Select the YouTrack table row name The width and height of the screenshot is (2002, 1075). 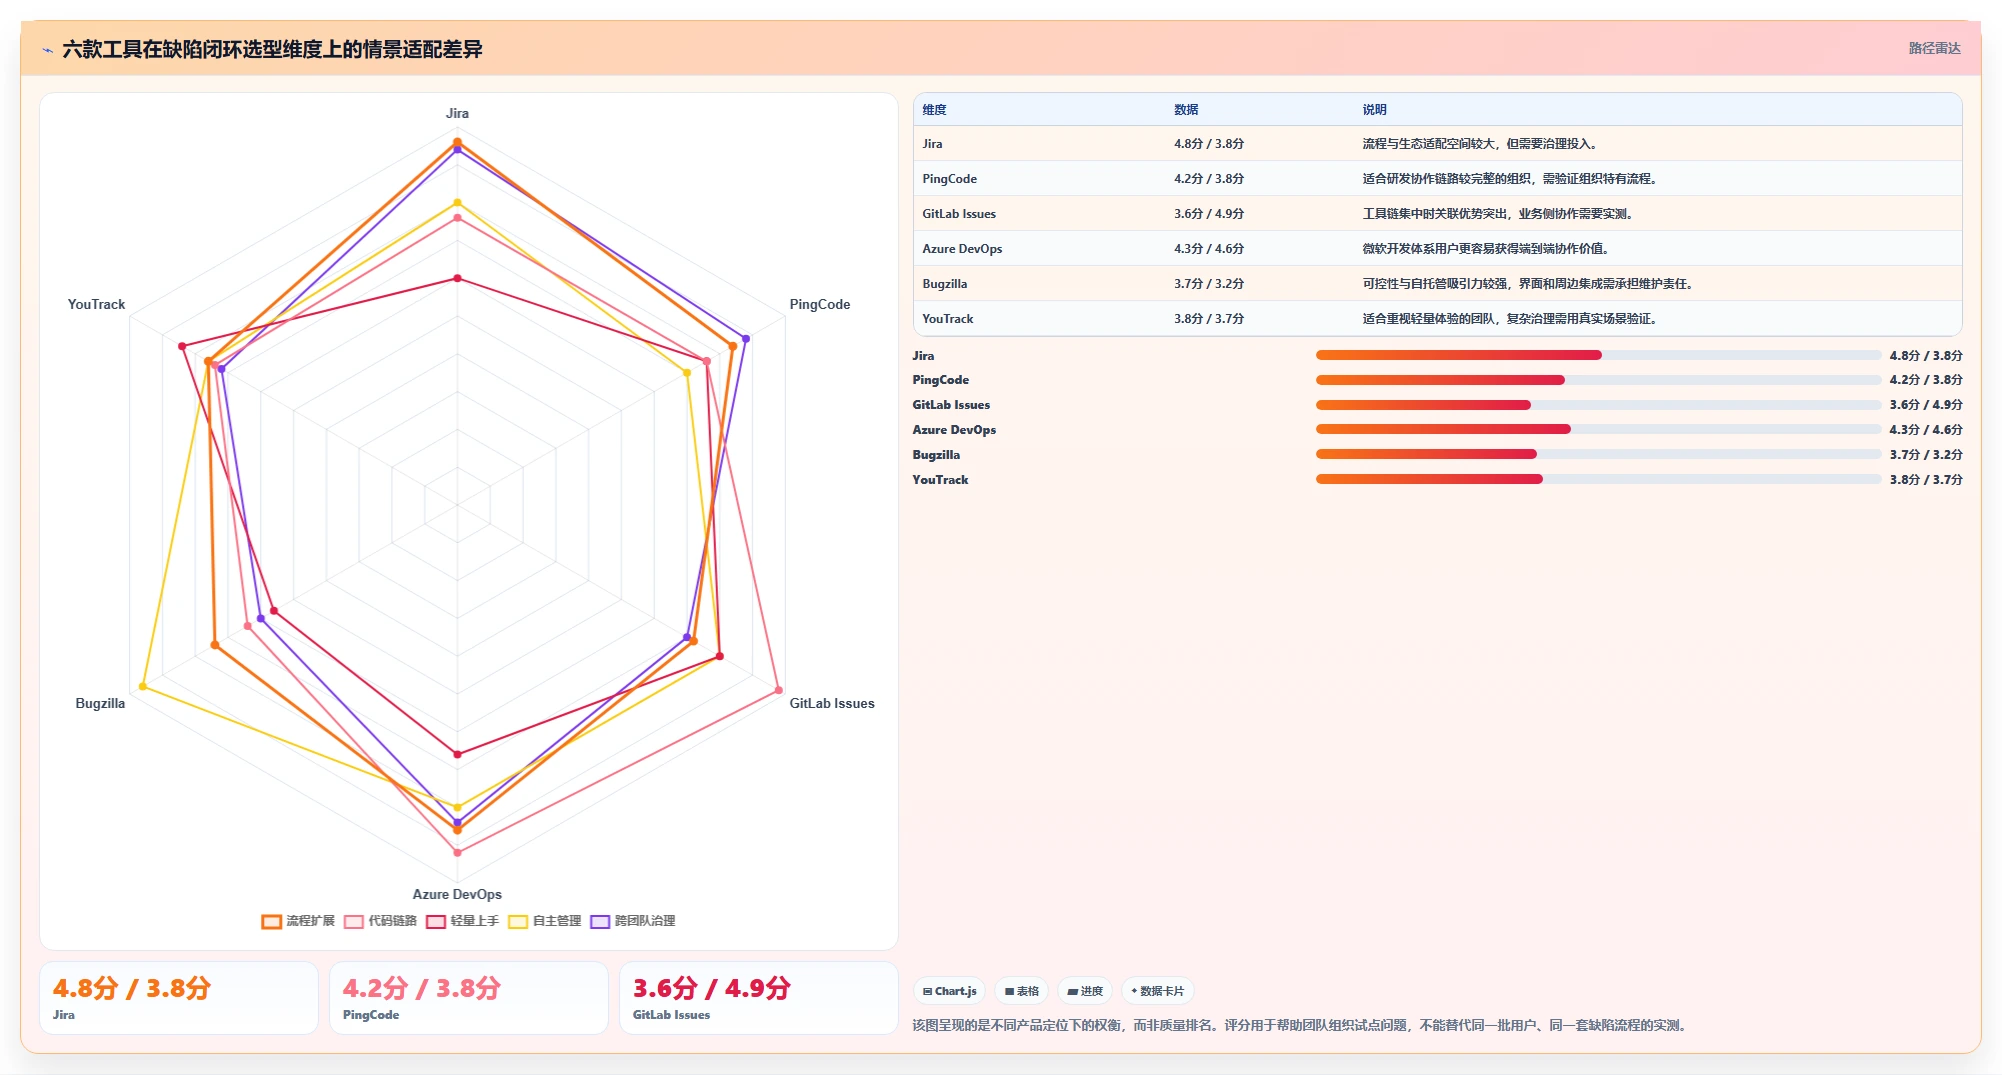pos(947,319)
